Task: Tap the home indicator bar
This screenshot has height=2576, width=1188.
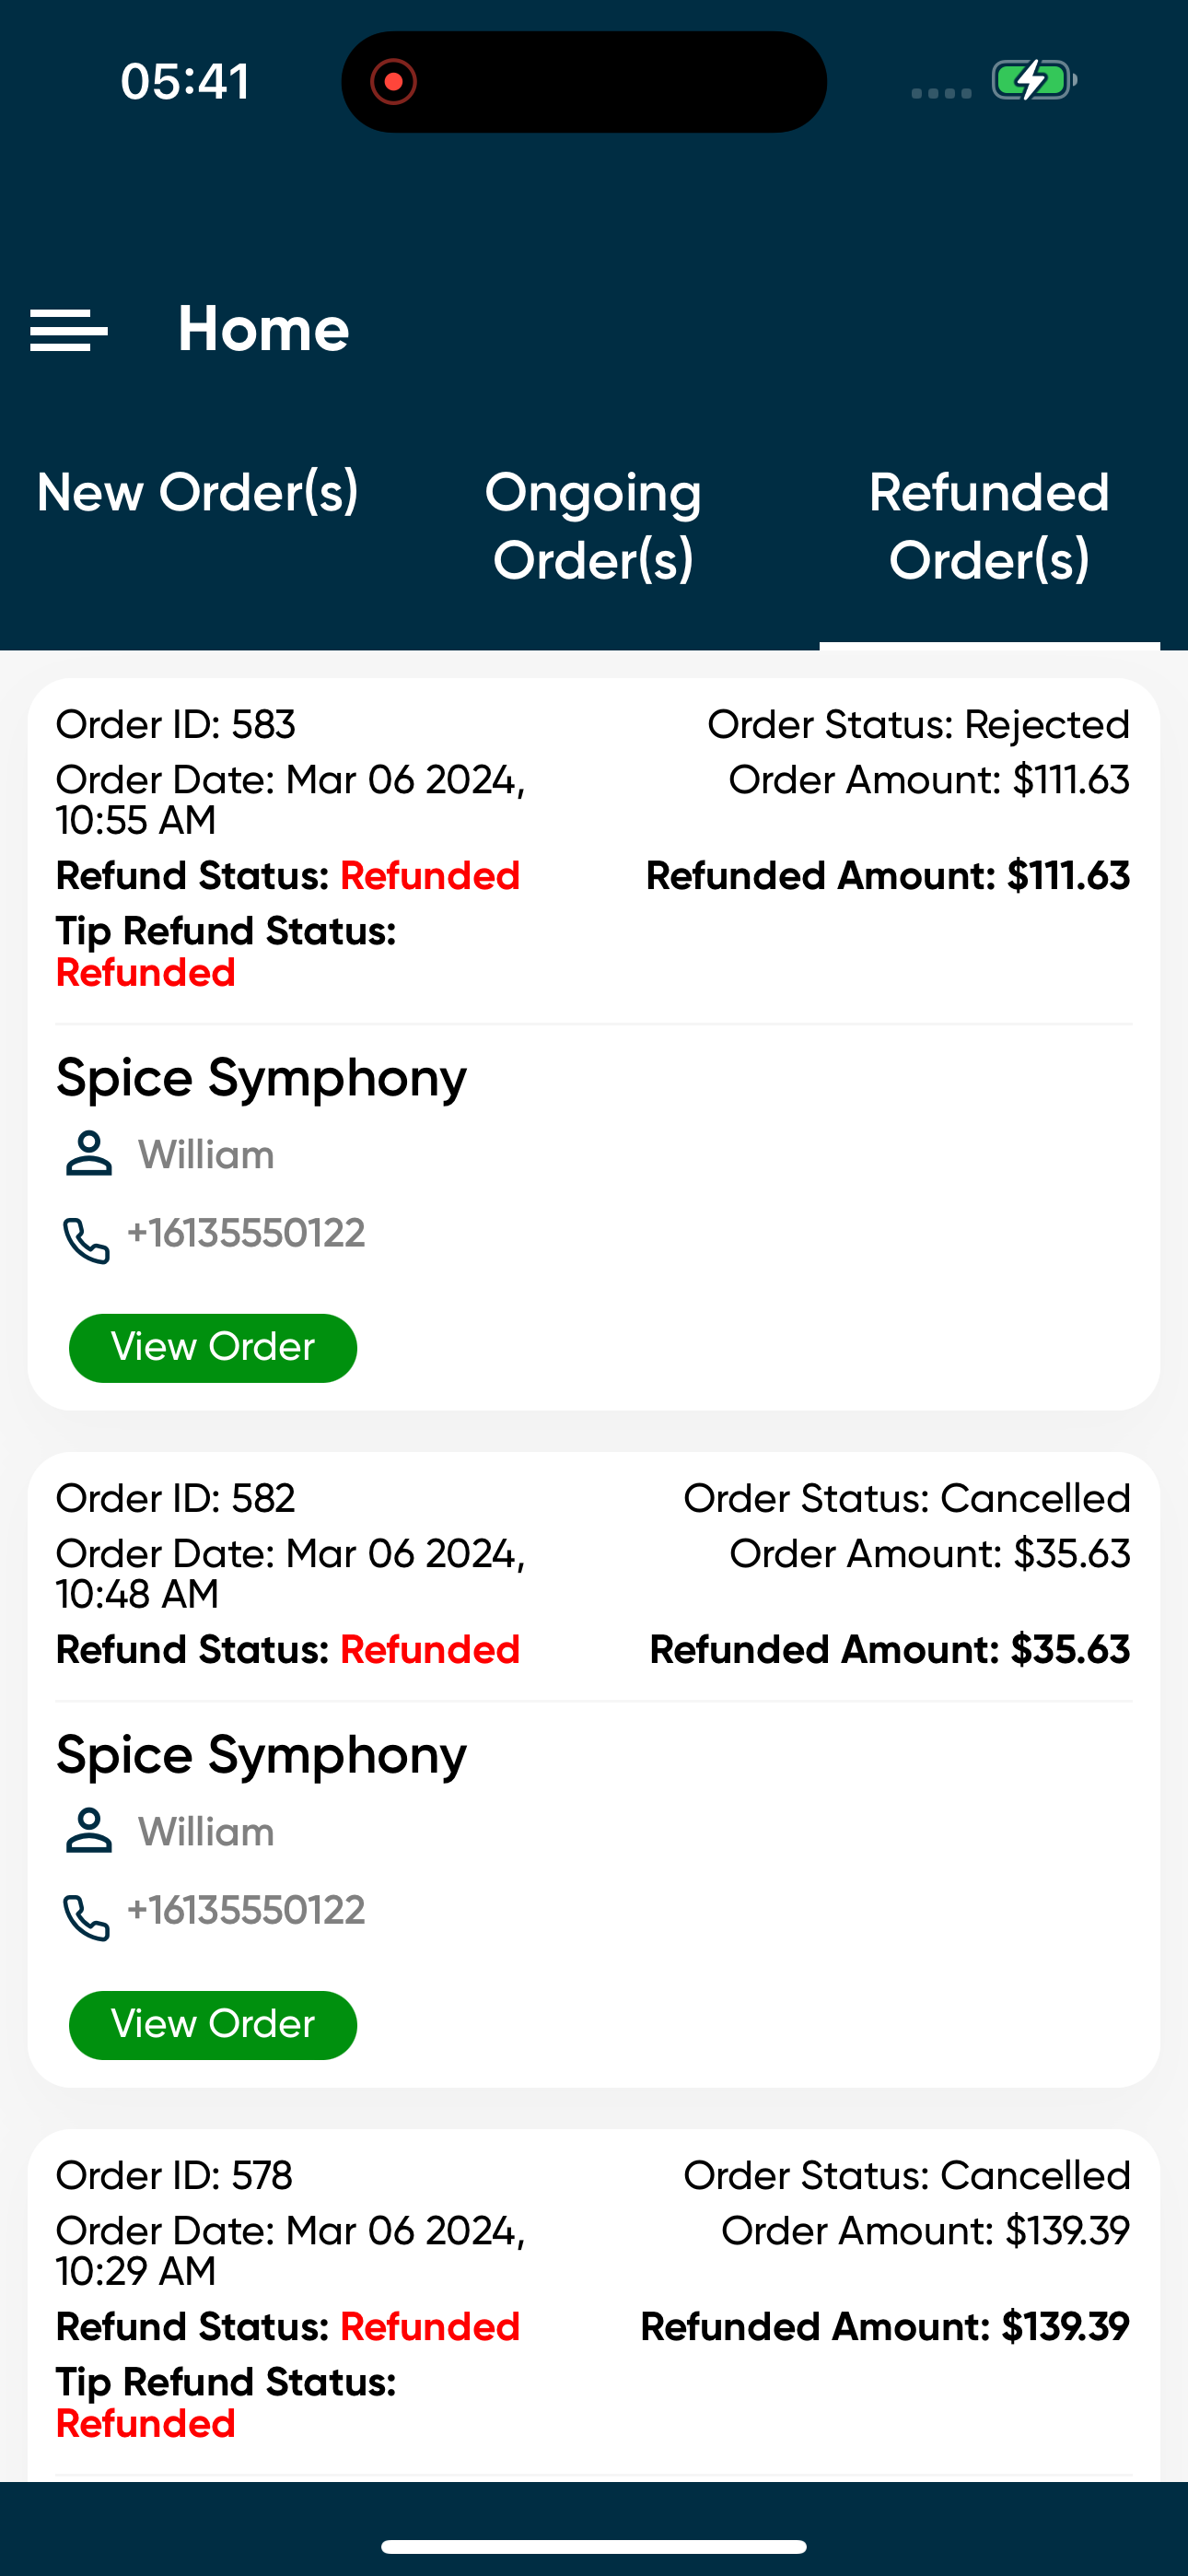Action: tap(593, 2546)
